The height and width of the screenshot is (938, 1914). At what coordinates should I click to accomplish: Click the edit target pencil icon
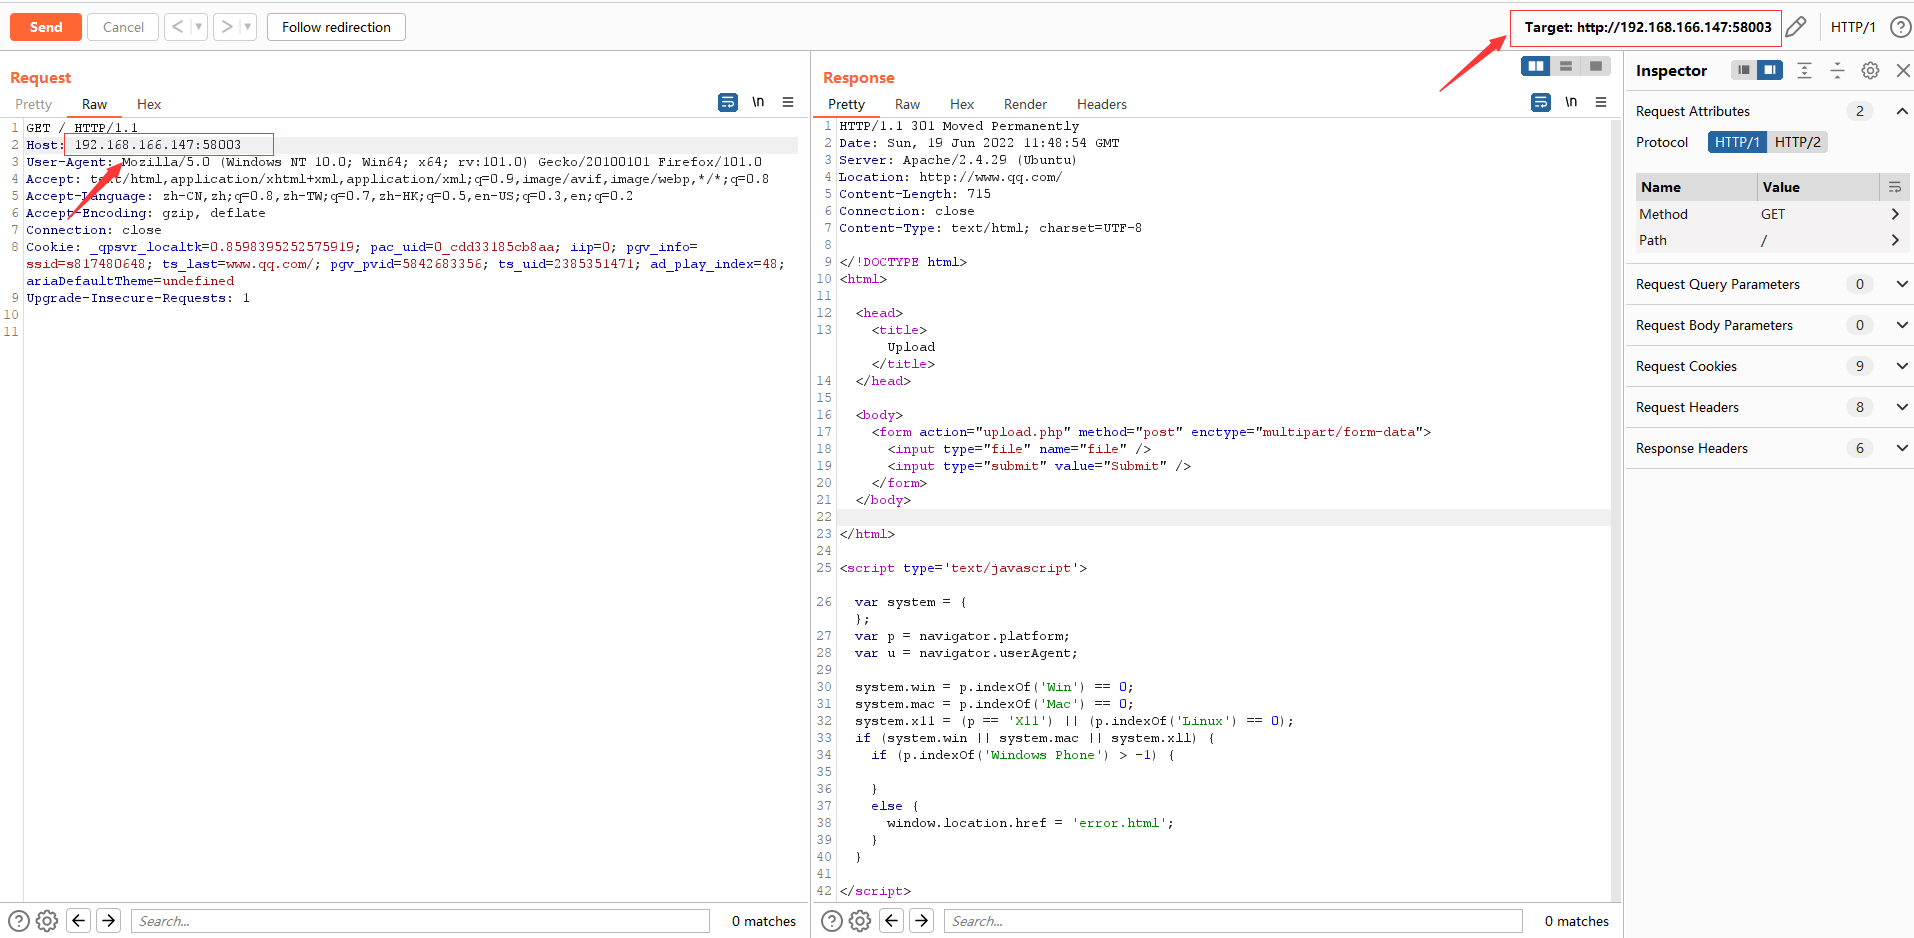1796,27
